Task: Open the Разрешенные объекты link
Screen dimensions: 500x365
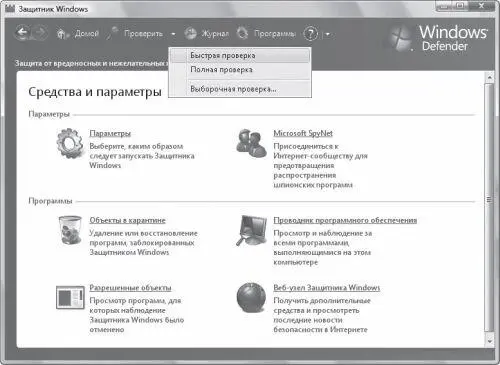Action: tap(130, 288)
